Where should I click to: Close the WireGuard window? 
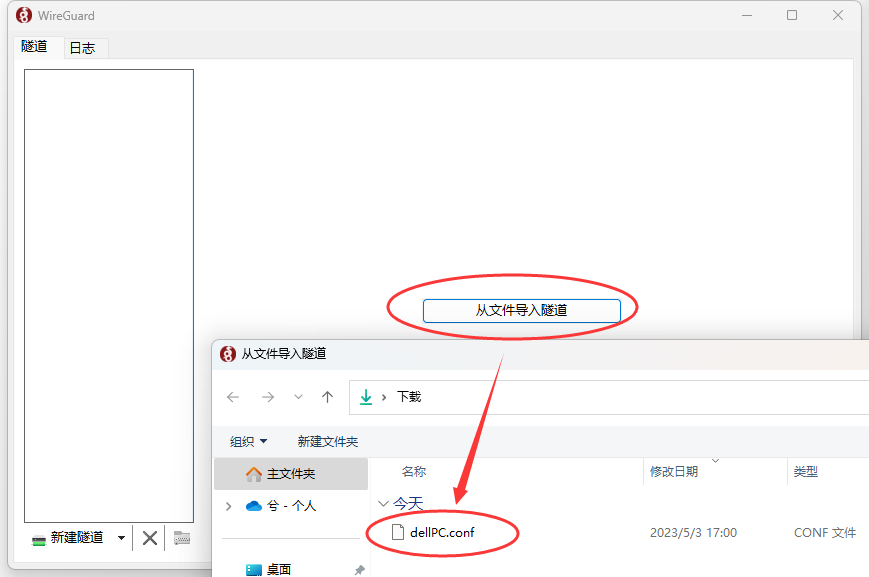point(838,15)
